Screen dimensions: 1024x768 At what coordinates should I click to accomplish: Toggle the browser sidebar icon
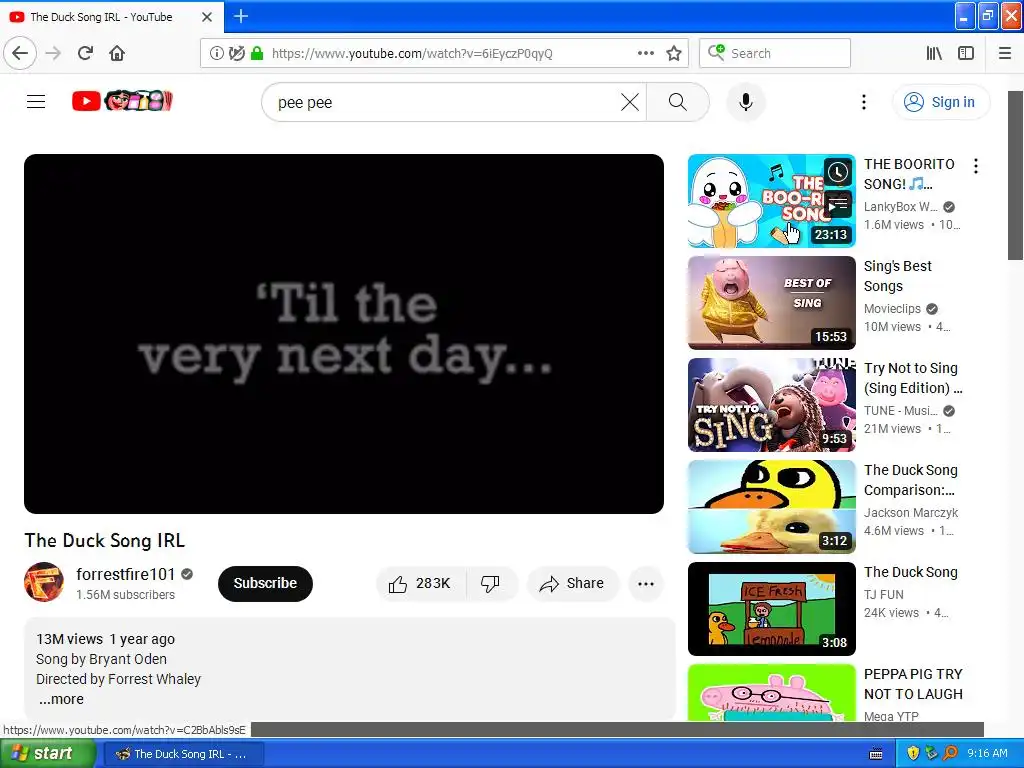click(x=966, y=53)
